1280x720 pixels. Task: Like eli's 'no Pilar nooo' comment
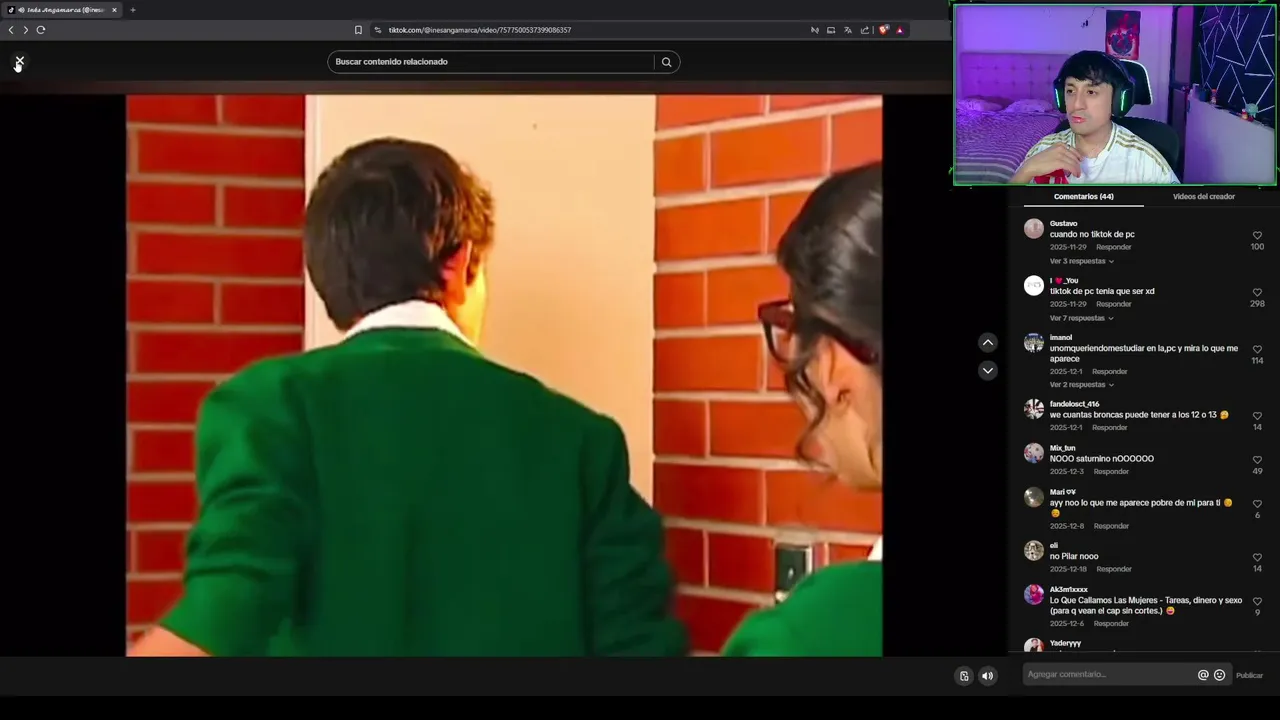(1257, 557)
